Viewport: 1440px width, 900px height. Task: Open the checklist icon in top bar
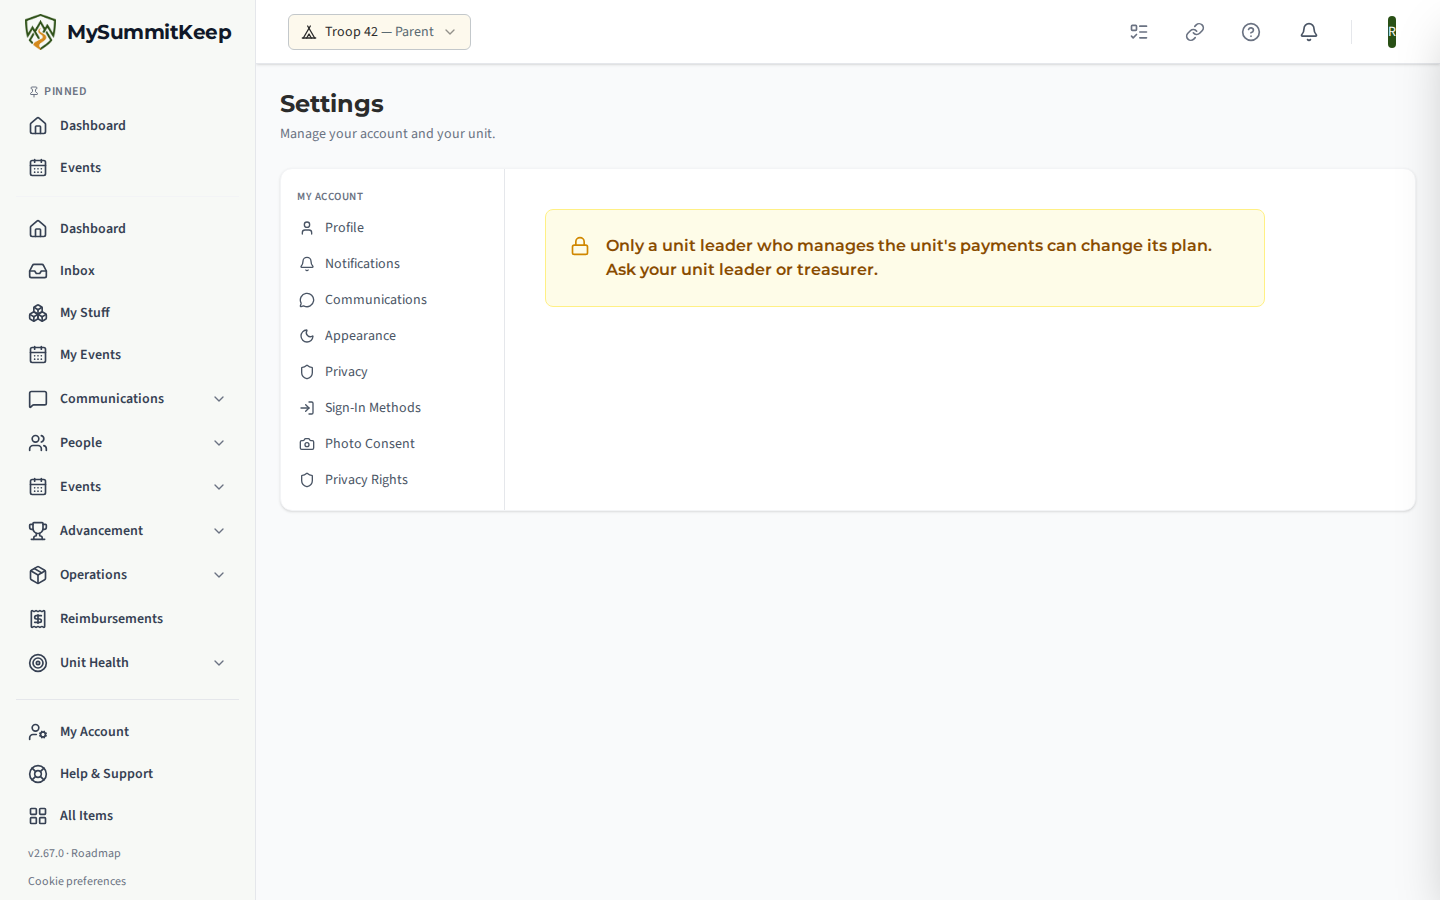click(1139, 32)
